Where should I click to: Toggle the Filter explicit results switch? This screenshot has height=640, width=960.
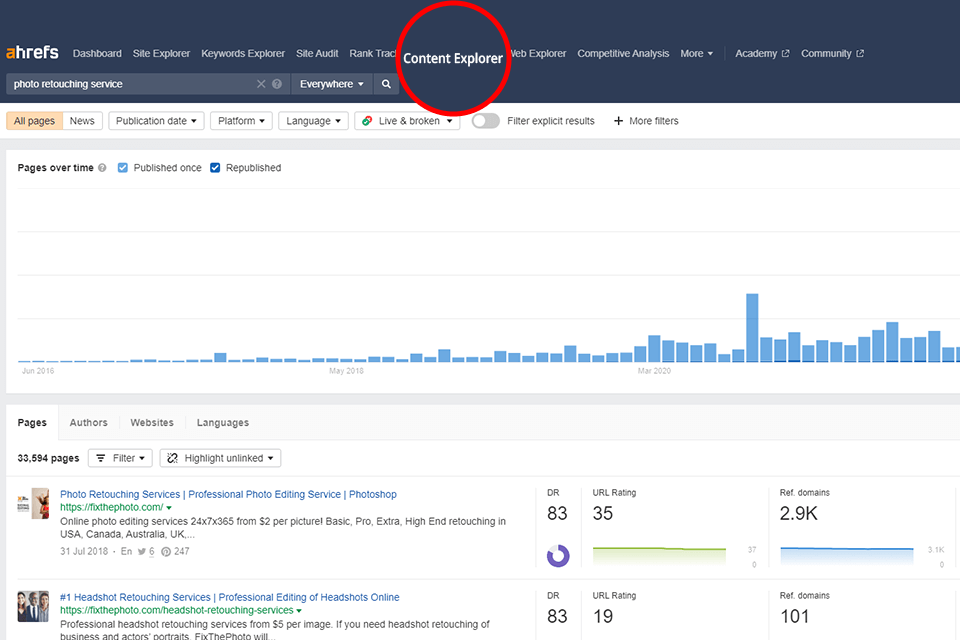[x=485, y=121]
